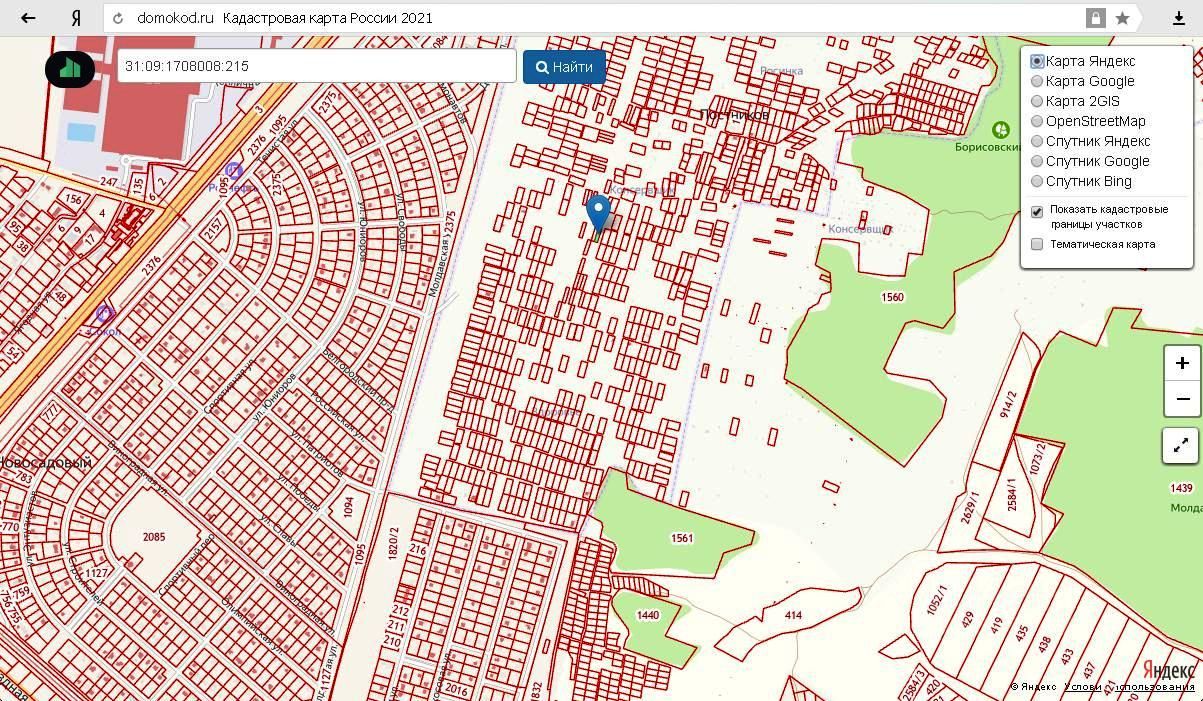1203x701 pixels.
Task: Select Карта 2GIS map layer
Action: (x=1037, y=101)
